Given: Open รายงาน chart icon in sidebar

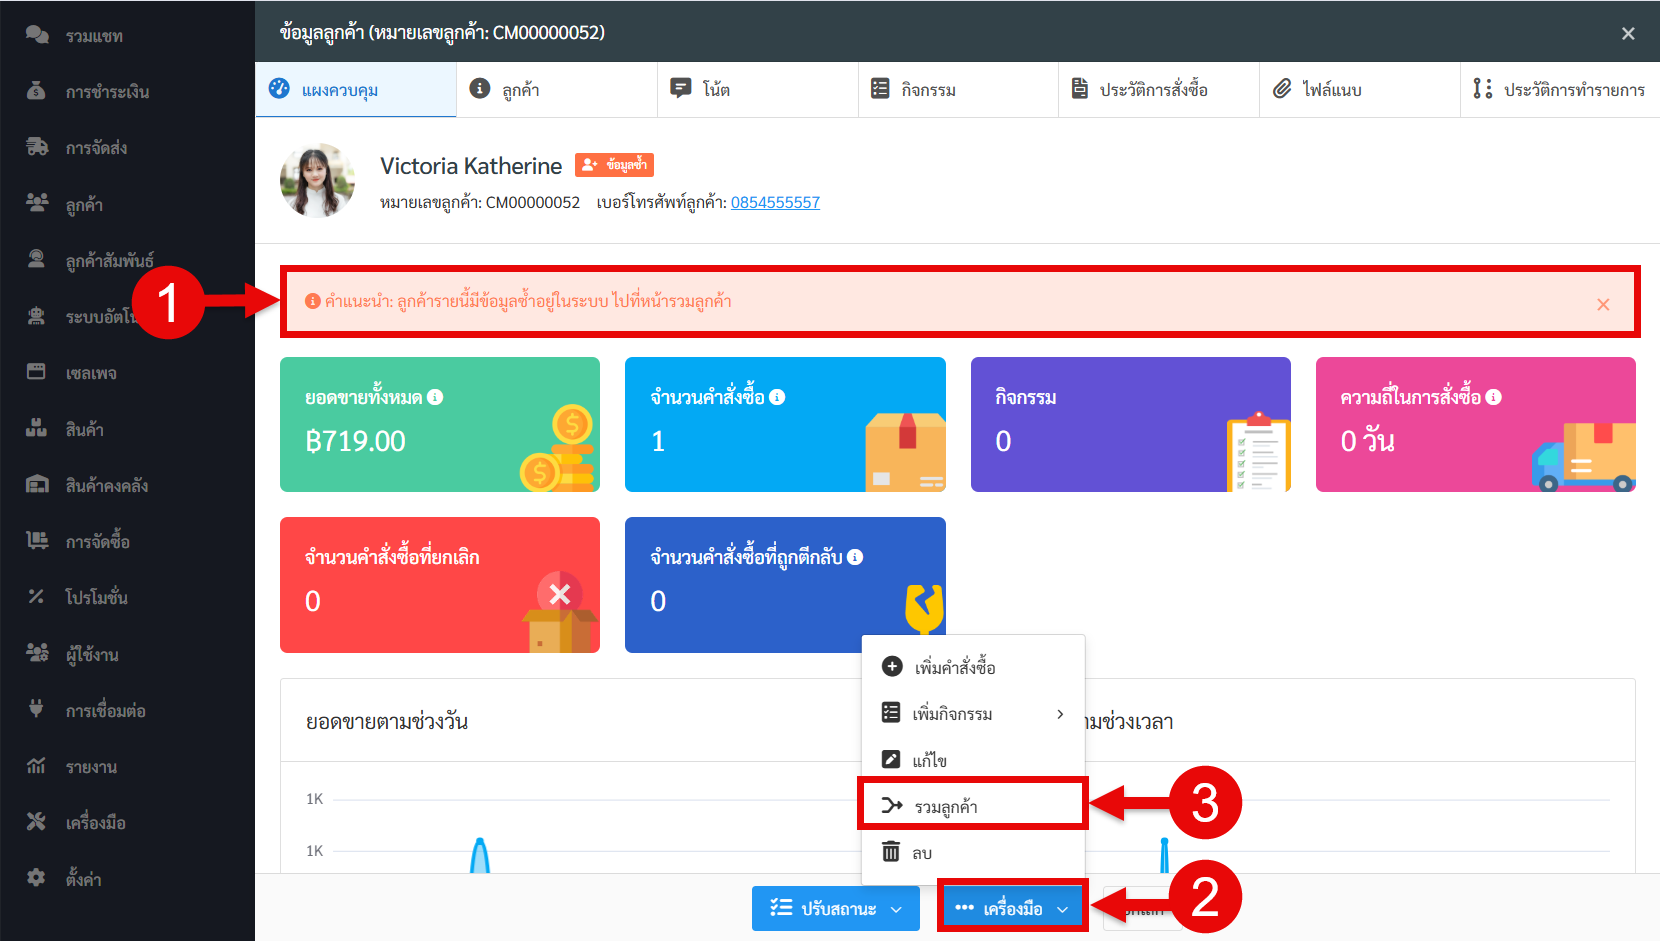Looking at the screenshot, I should 36,766.
